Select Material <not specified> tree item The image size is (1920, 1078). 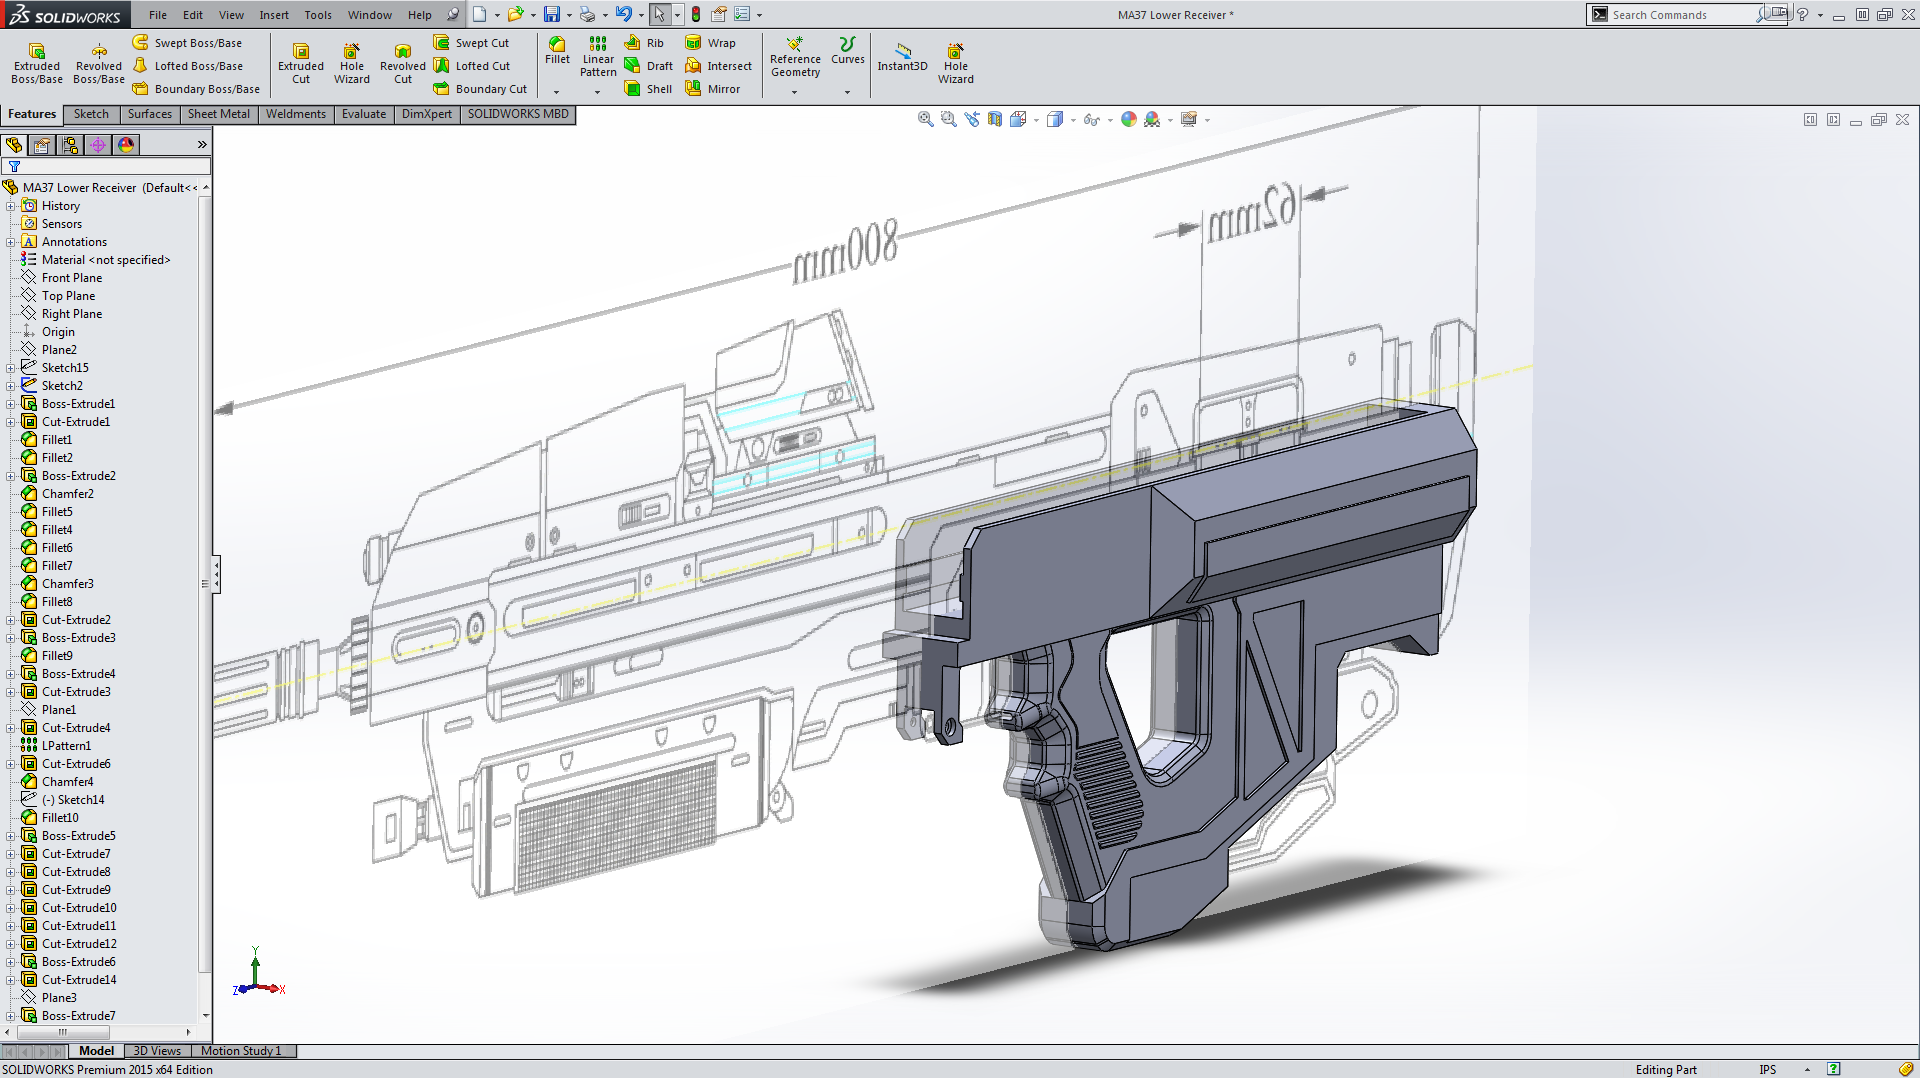(96, 260)
